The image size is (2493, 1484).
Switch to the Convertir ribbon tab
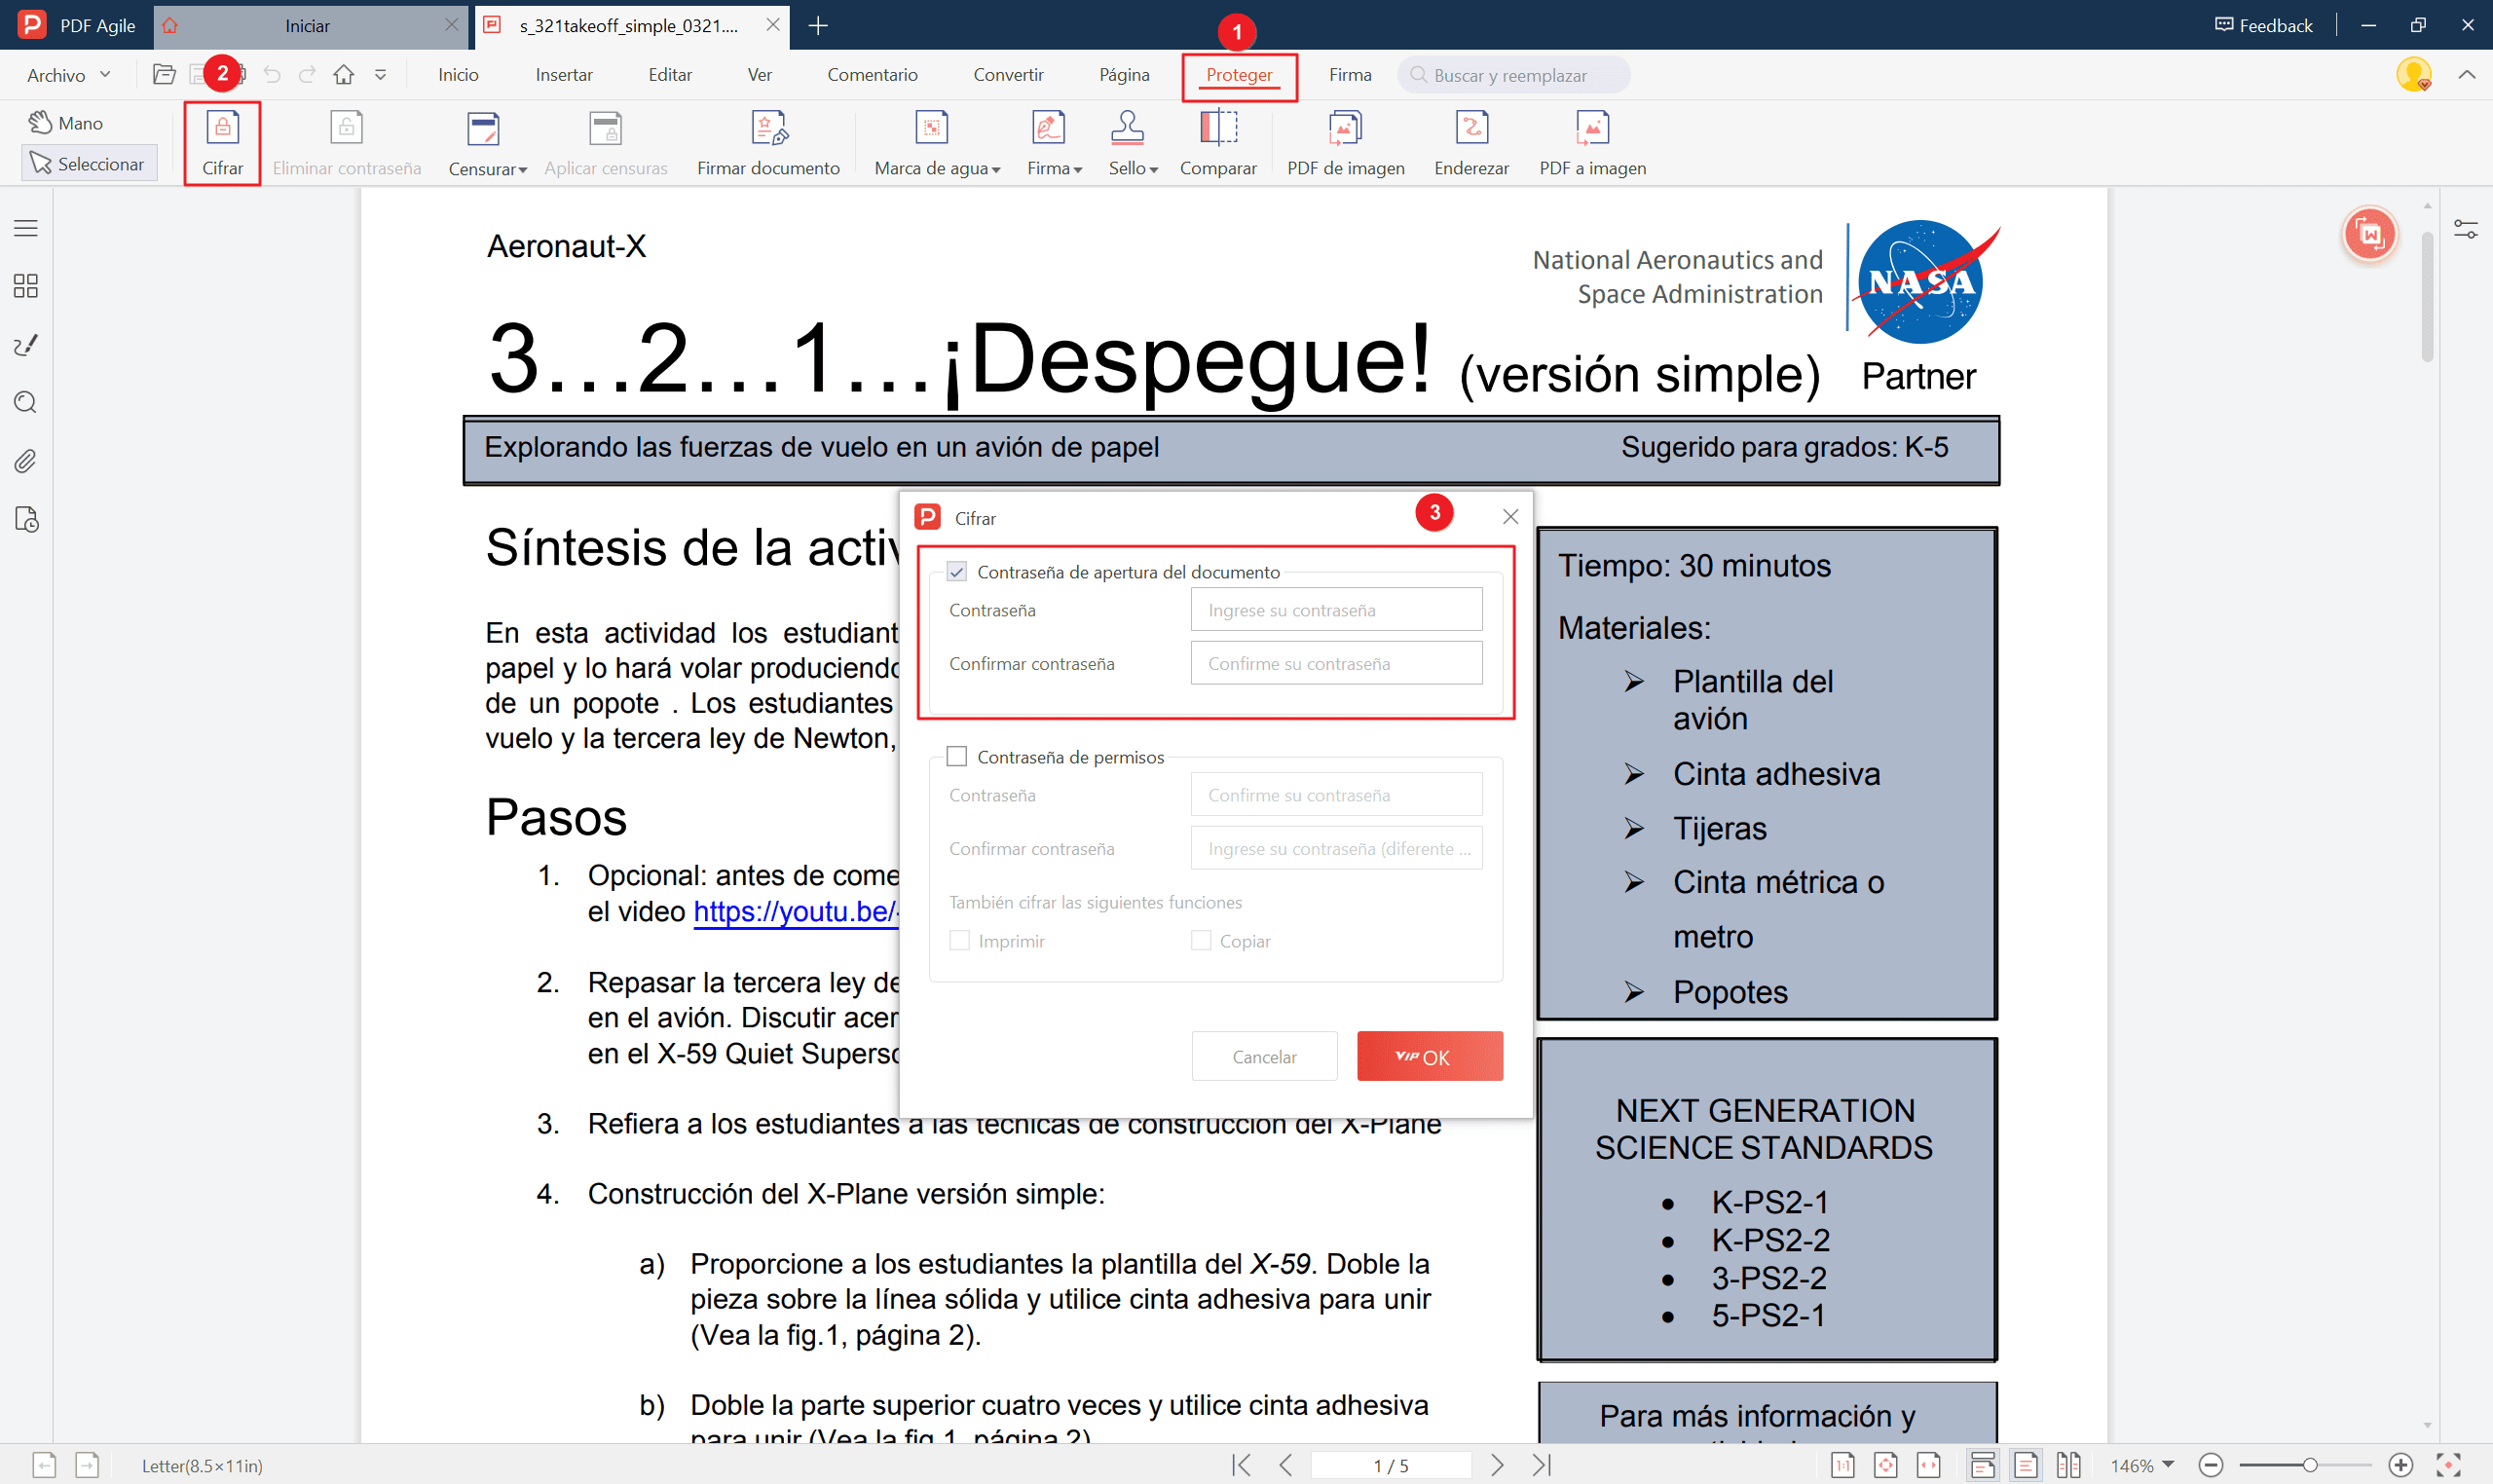pos(1007,75)
